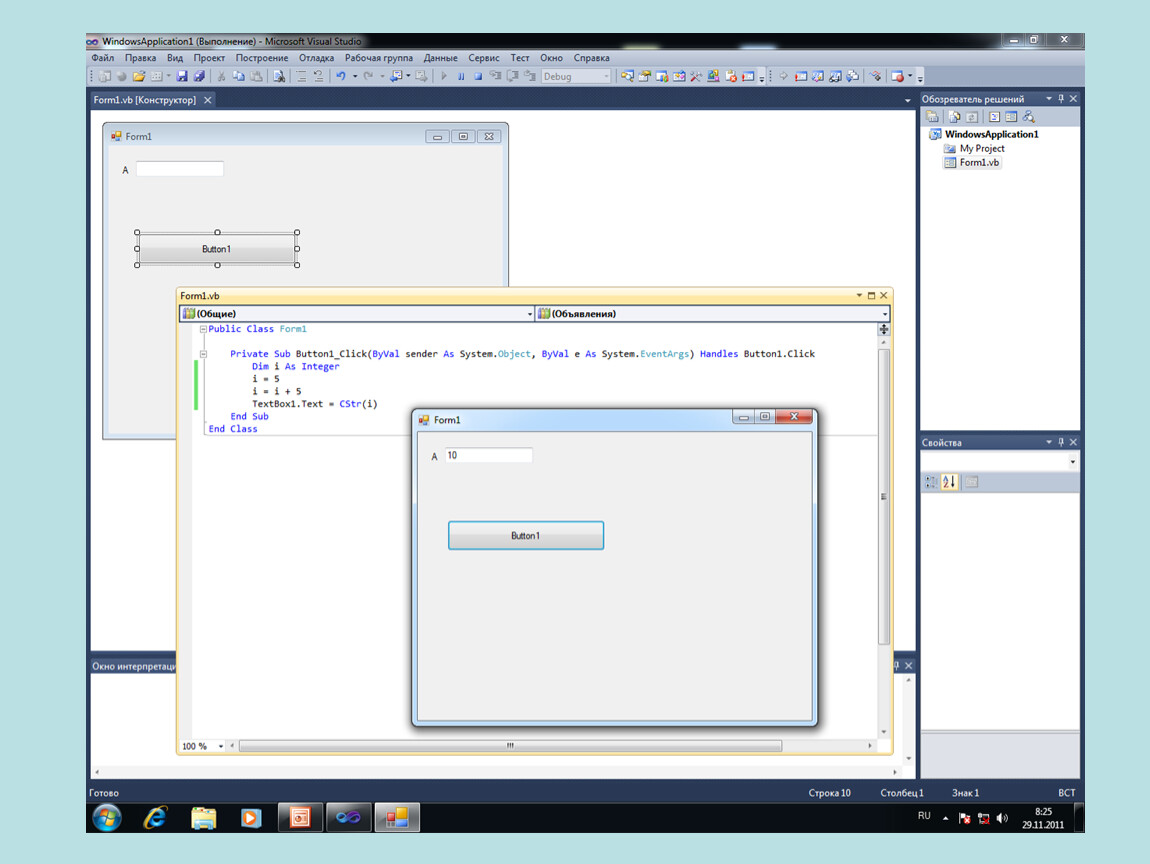Click the Open File folder icon in toolbar
The height and width of the screenshot is (864, 1150).
click(x=139, y=76)
